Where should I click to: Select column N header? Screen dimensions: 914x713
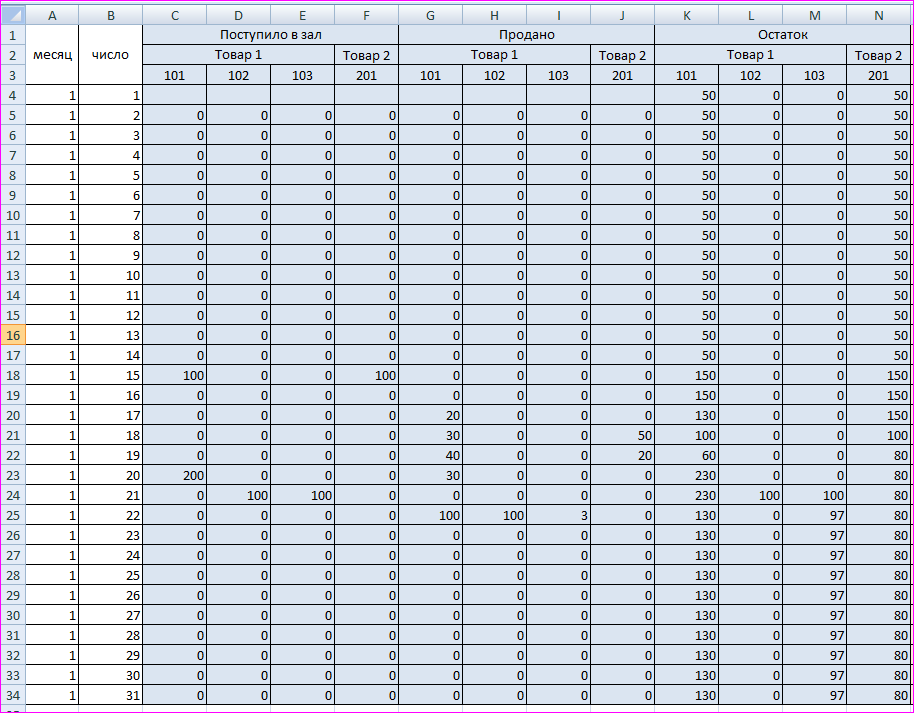click(879, 15)
